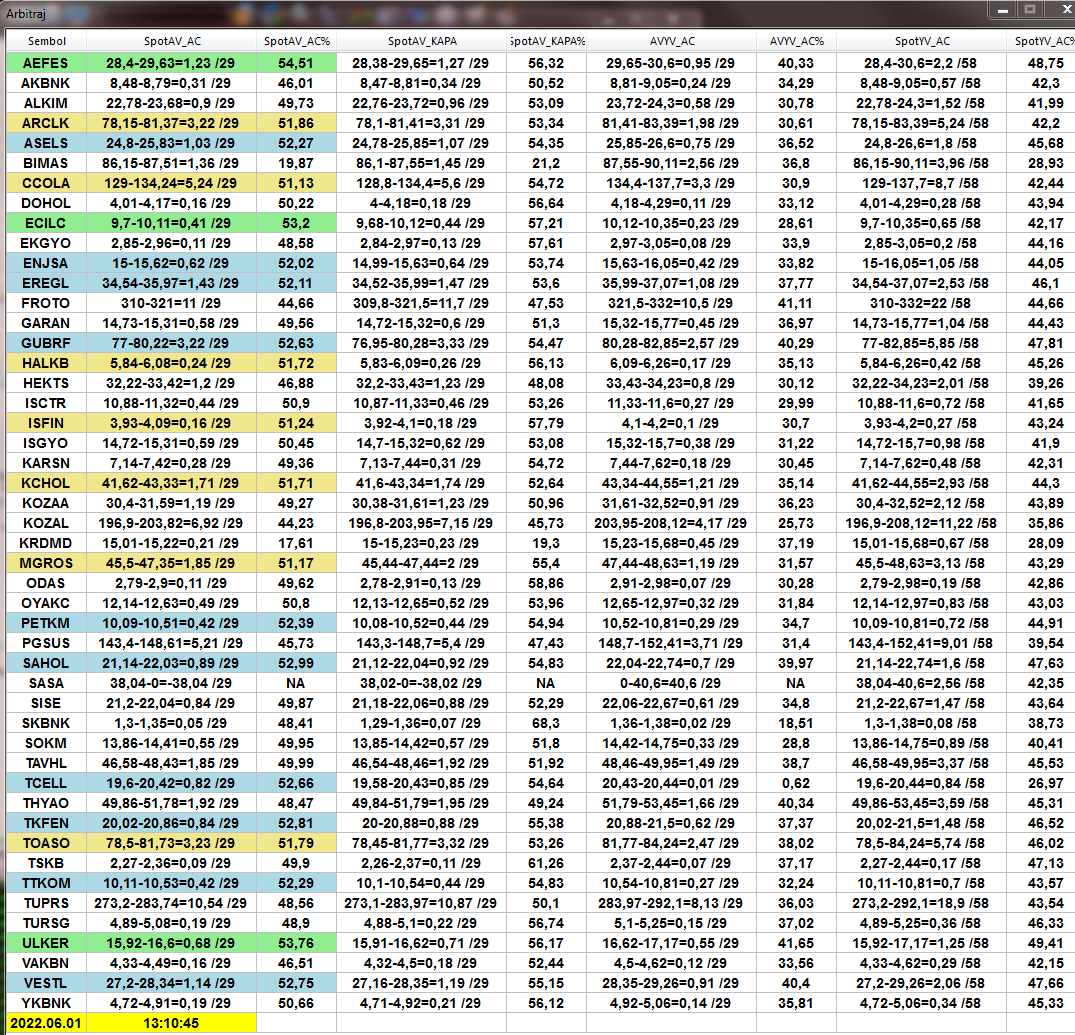Image resolution: width=1075 pixels, height=1035 pixels.
Task: Click the SpotAV_KAPA column header
Action: 422,41
